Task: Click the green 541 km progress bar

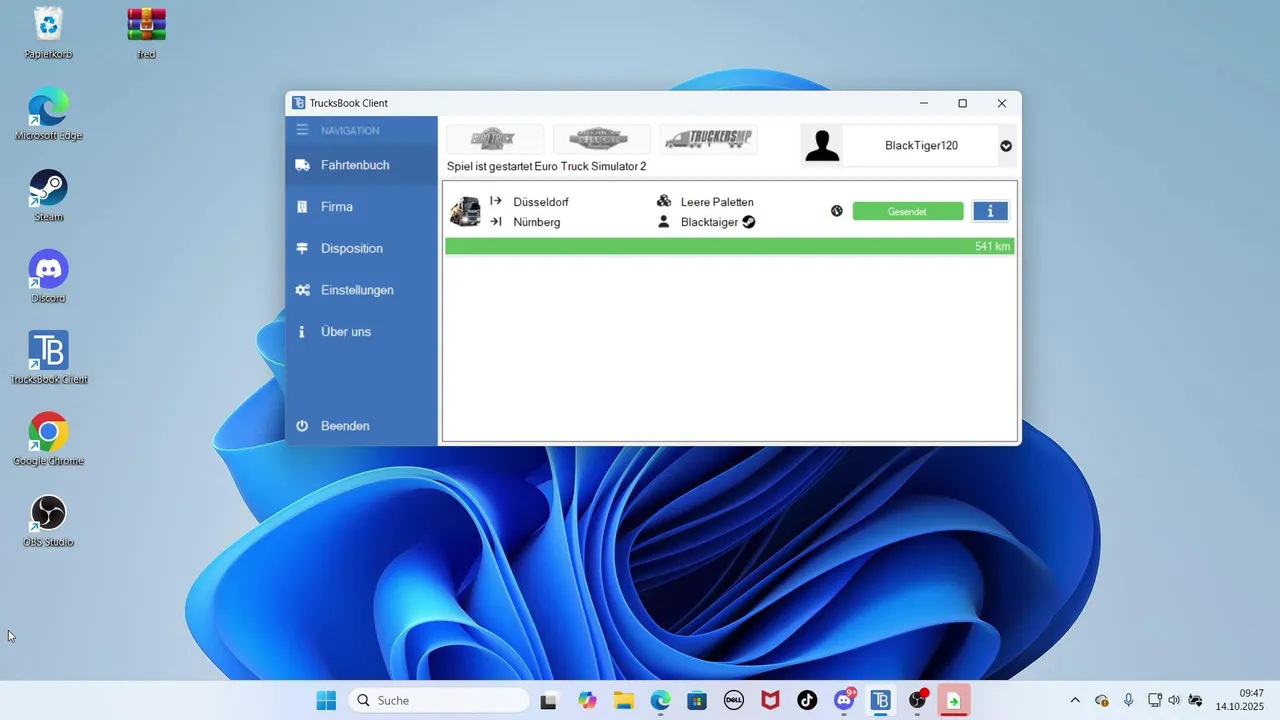Action: 730,246
